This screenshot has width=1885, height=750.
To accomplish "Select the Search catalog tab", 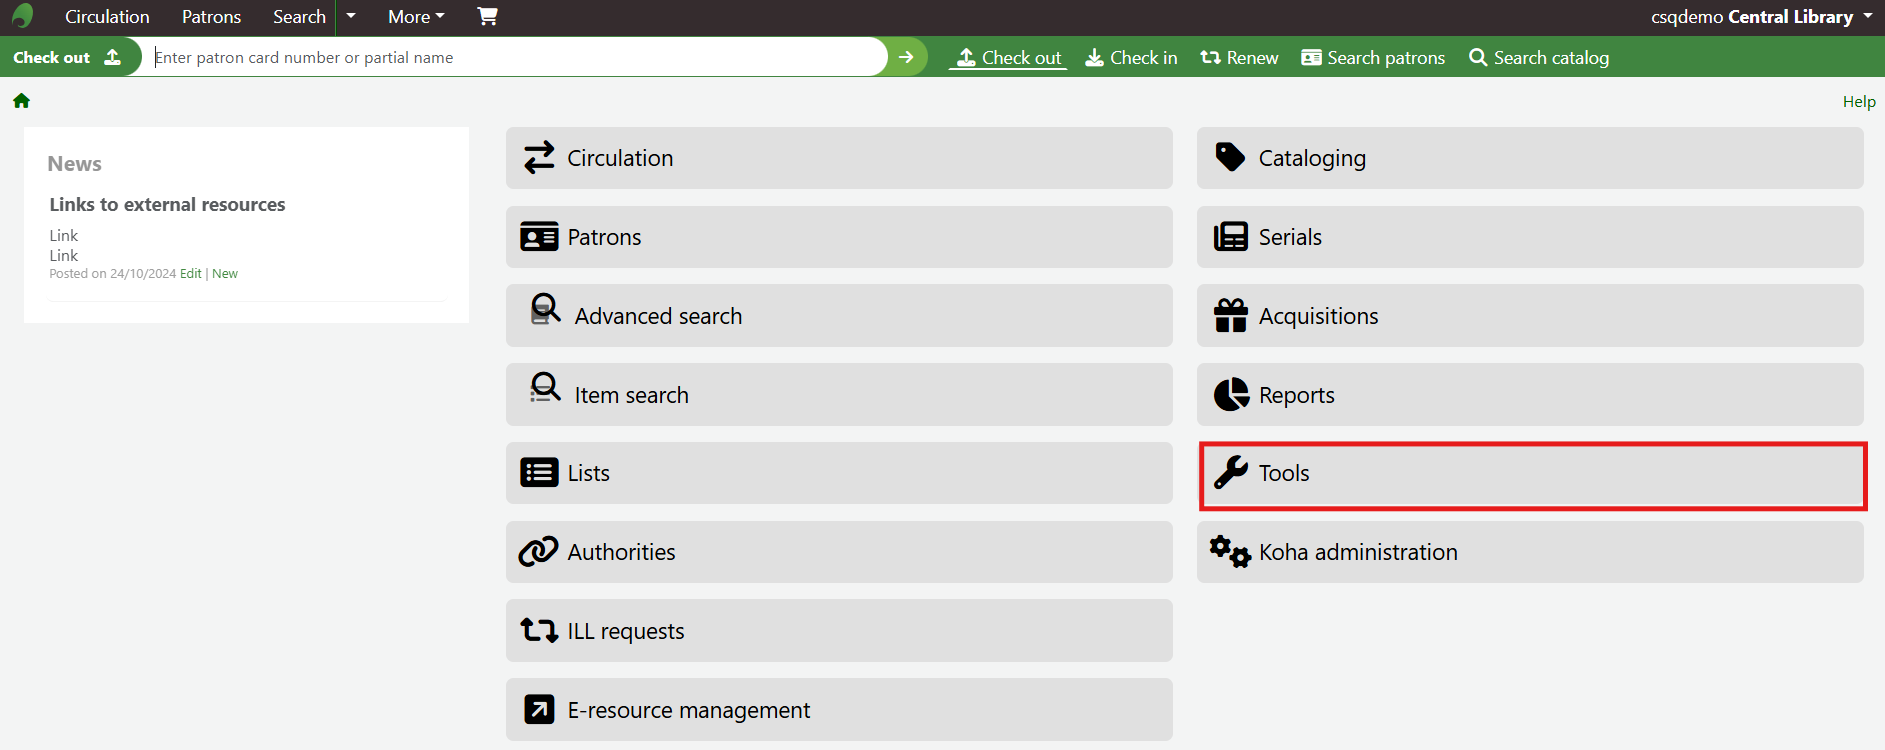I will 1539,57.
